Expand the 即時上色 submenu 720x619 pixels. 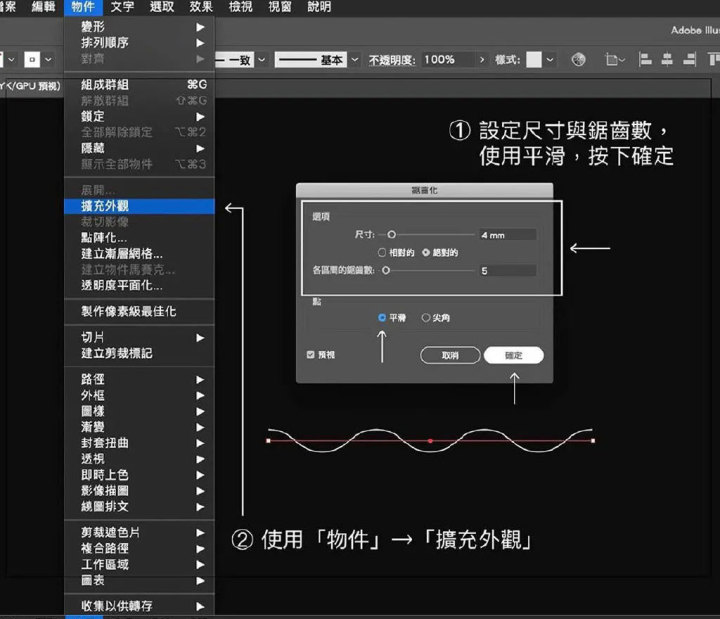(140, 475)
